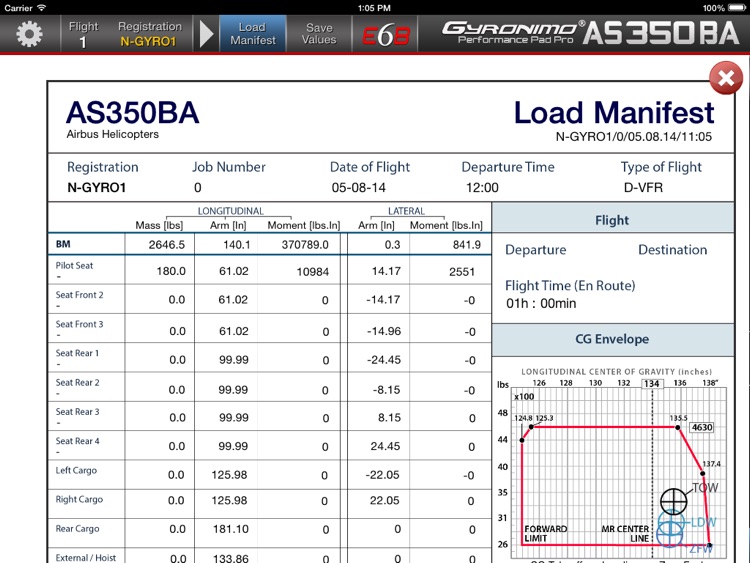Screen dimensions: 750x563
Task: Tap the 4630 weight label on the chart
Action: [702, 427]
